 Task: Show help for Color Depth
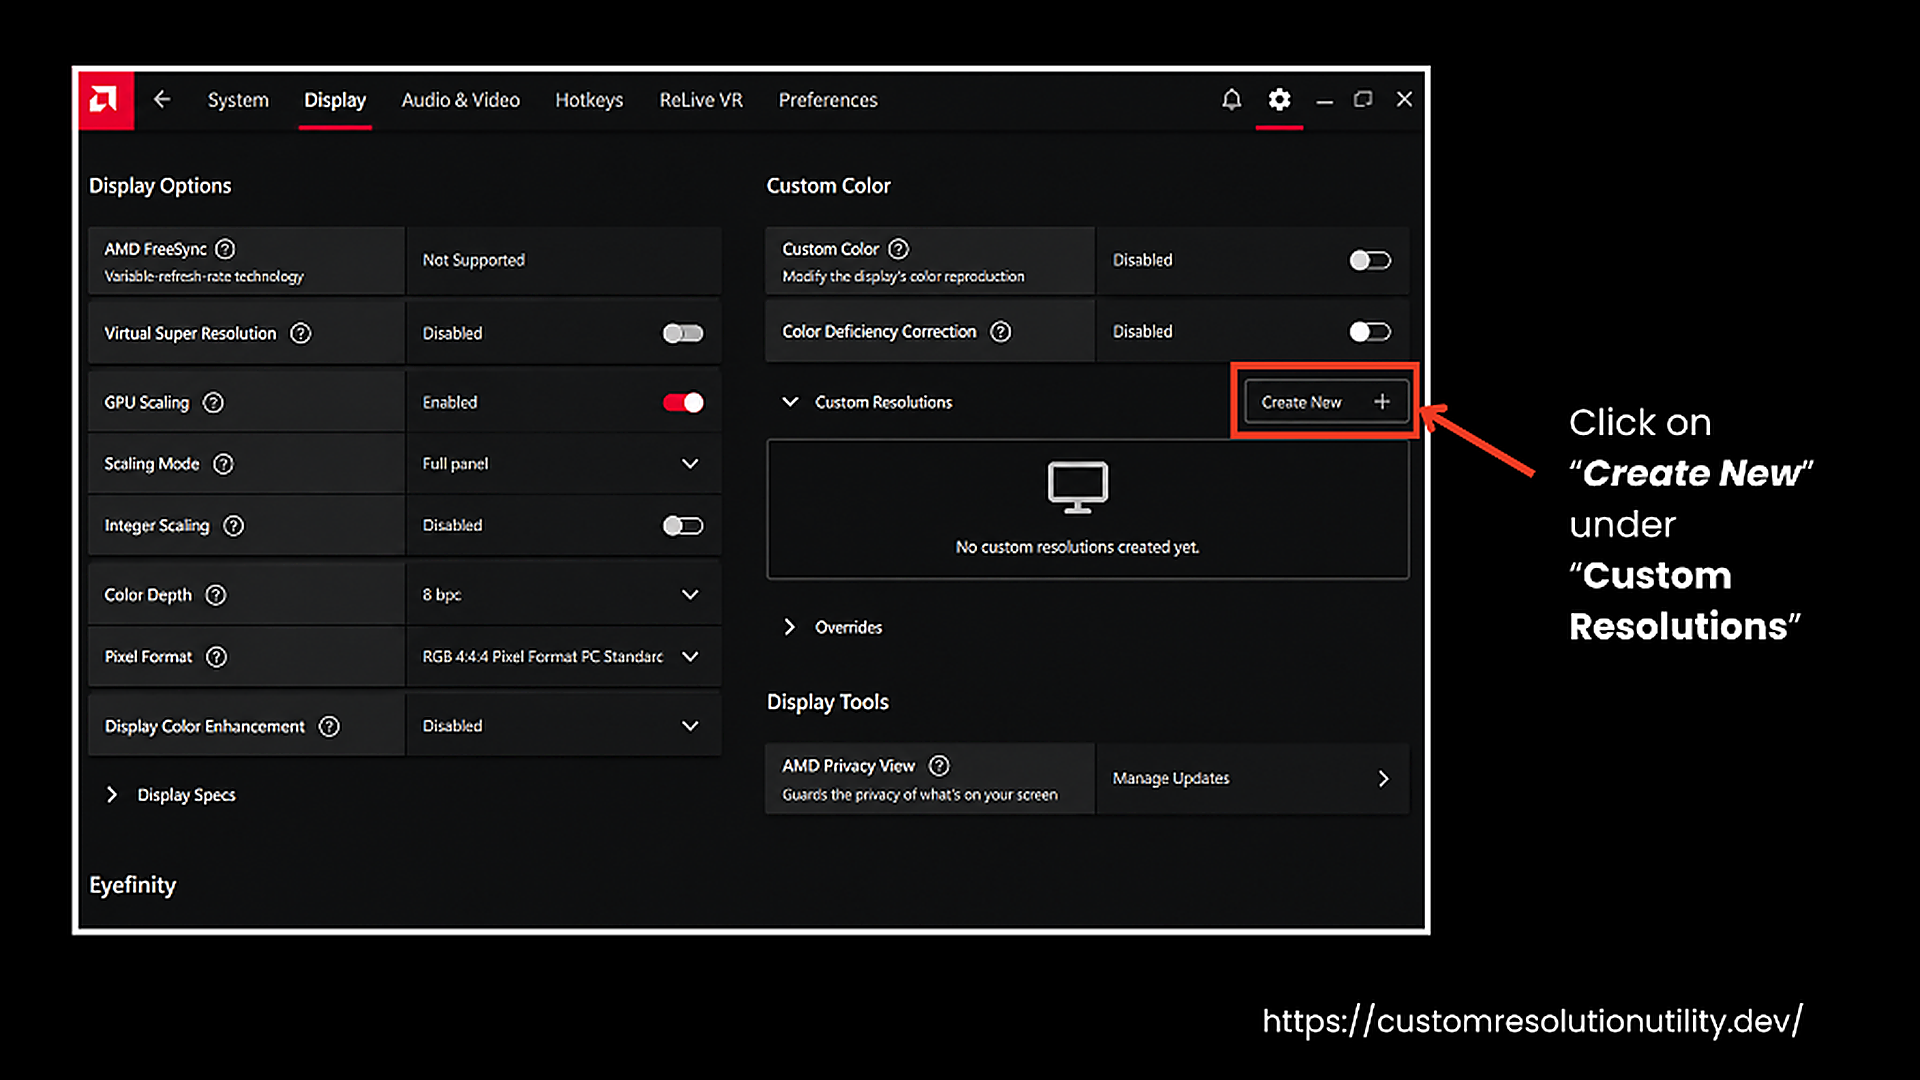tap(215, 595)
